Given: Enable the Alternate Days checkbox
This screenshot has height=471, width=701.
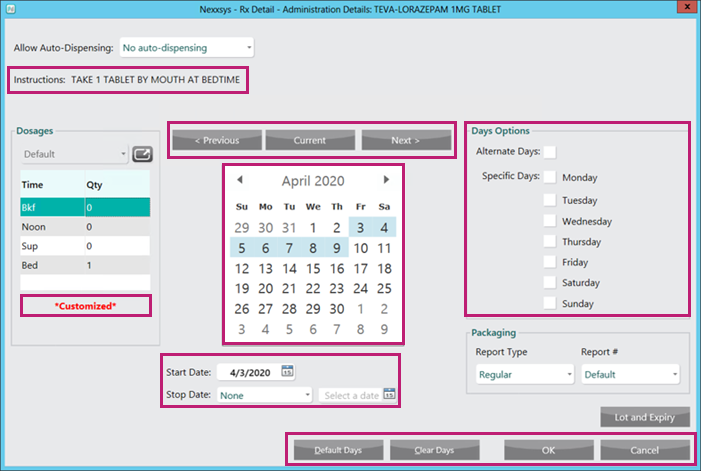Looking at the screenshot, I should (549, 152).
